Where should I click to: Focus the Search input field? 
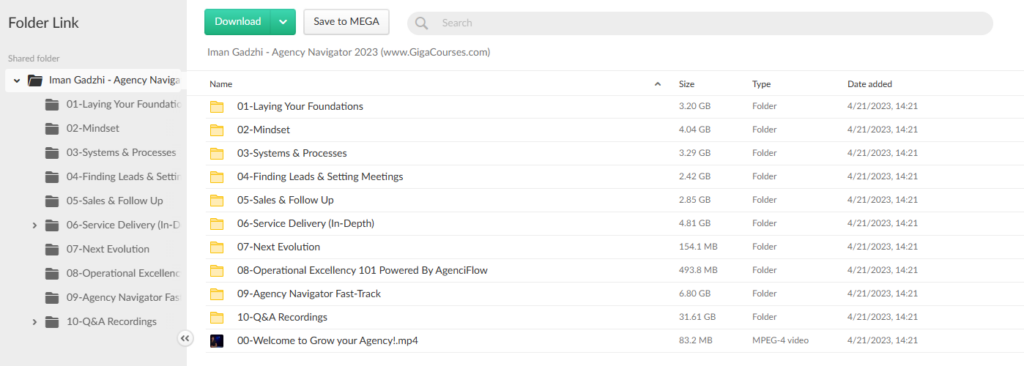[x=699, y=23]
